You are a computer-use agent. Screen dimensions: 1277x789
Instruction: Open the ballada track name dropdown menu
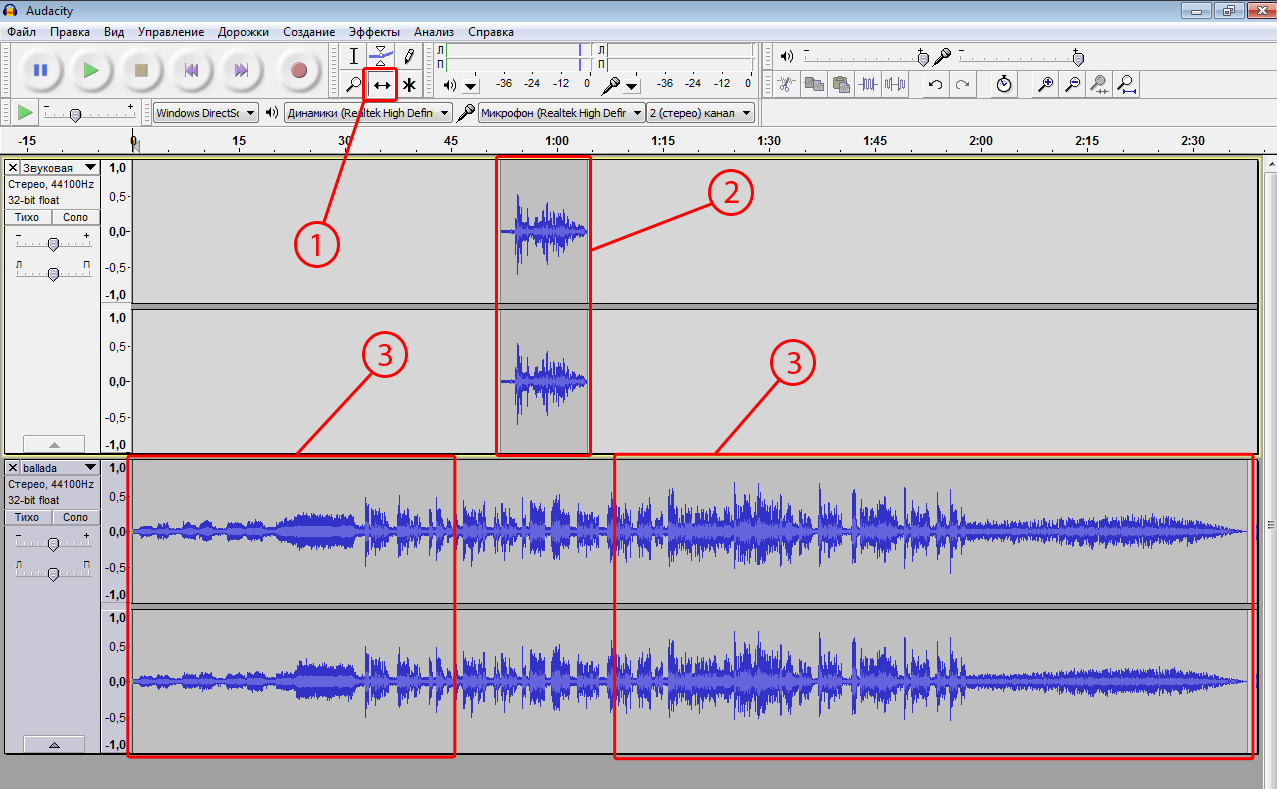click(91, 468)
